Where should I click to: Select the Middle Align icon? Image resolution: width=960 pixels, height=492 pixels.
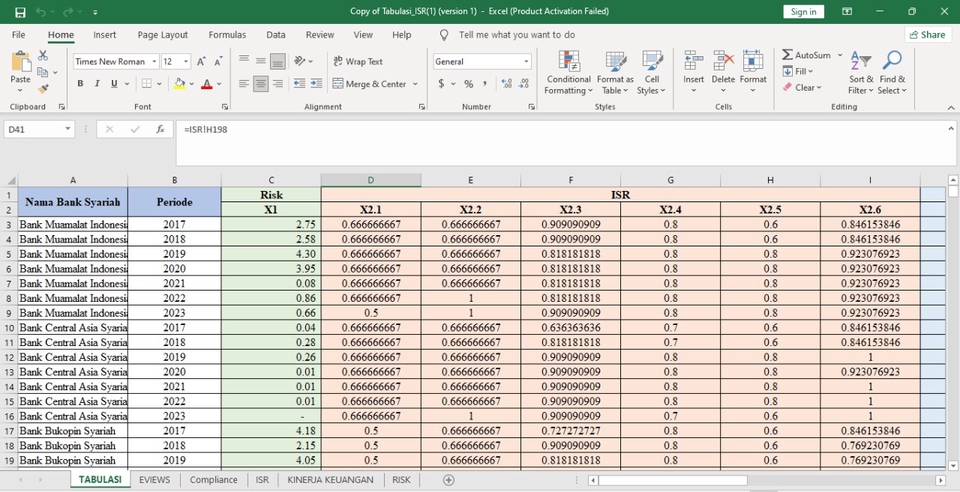(261, 61)
